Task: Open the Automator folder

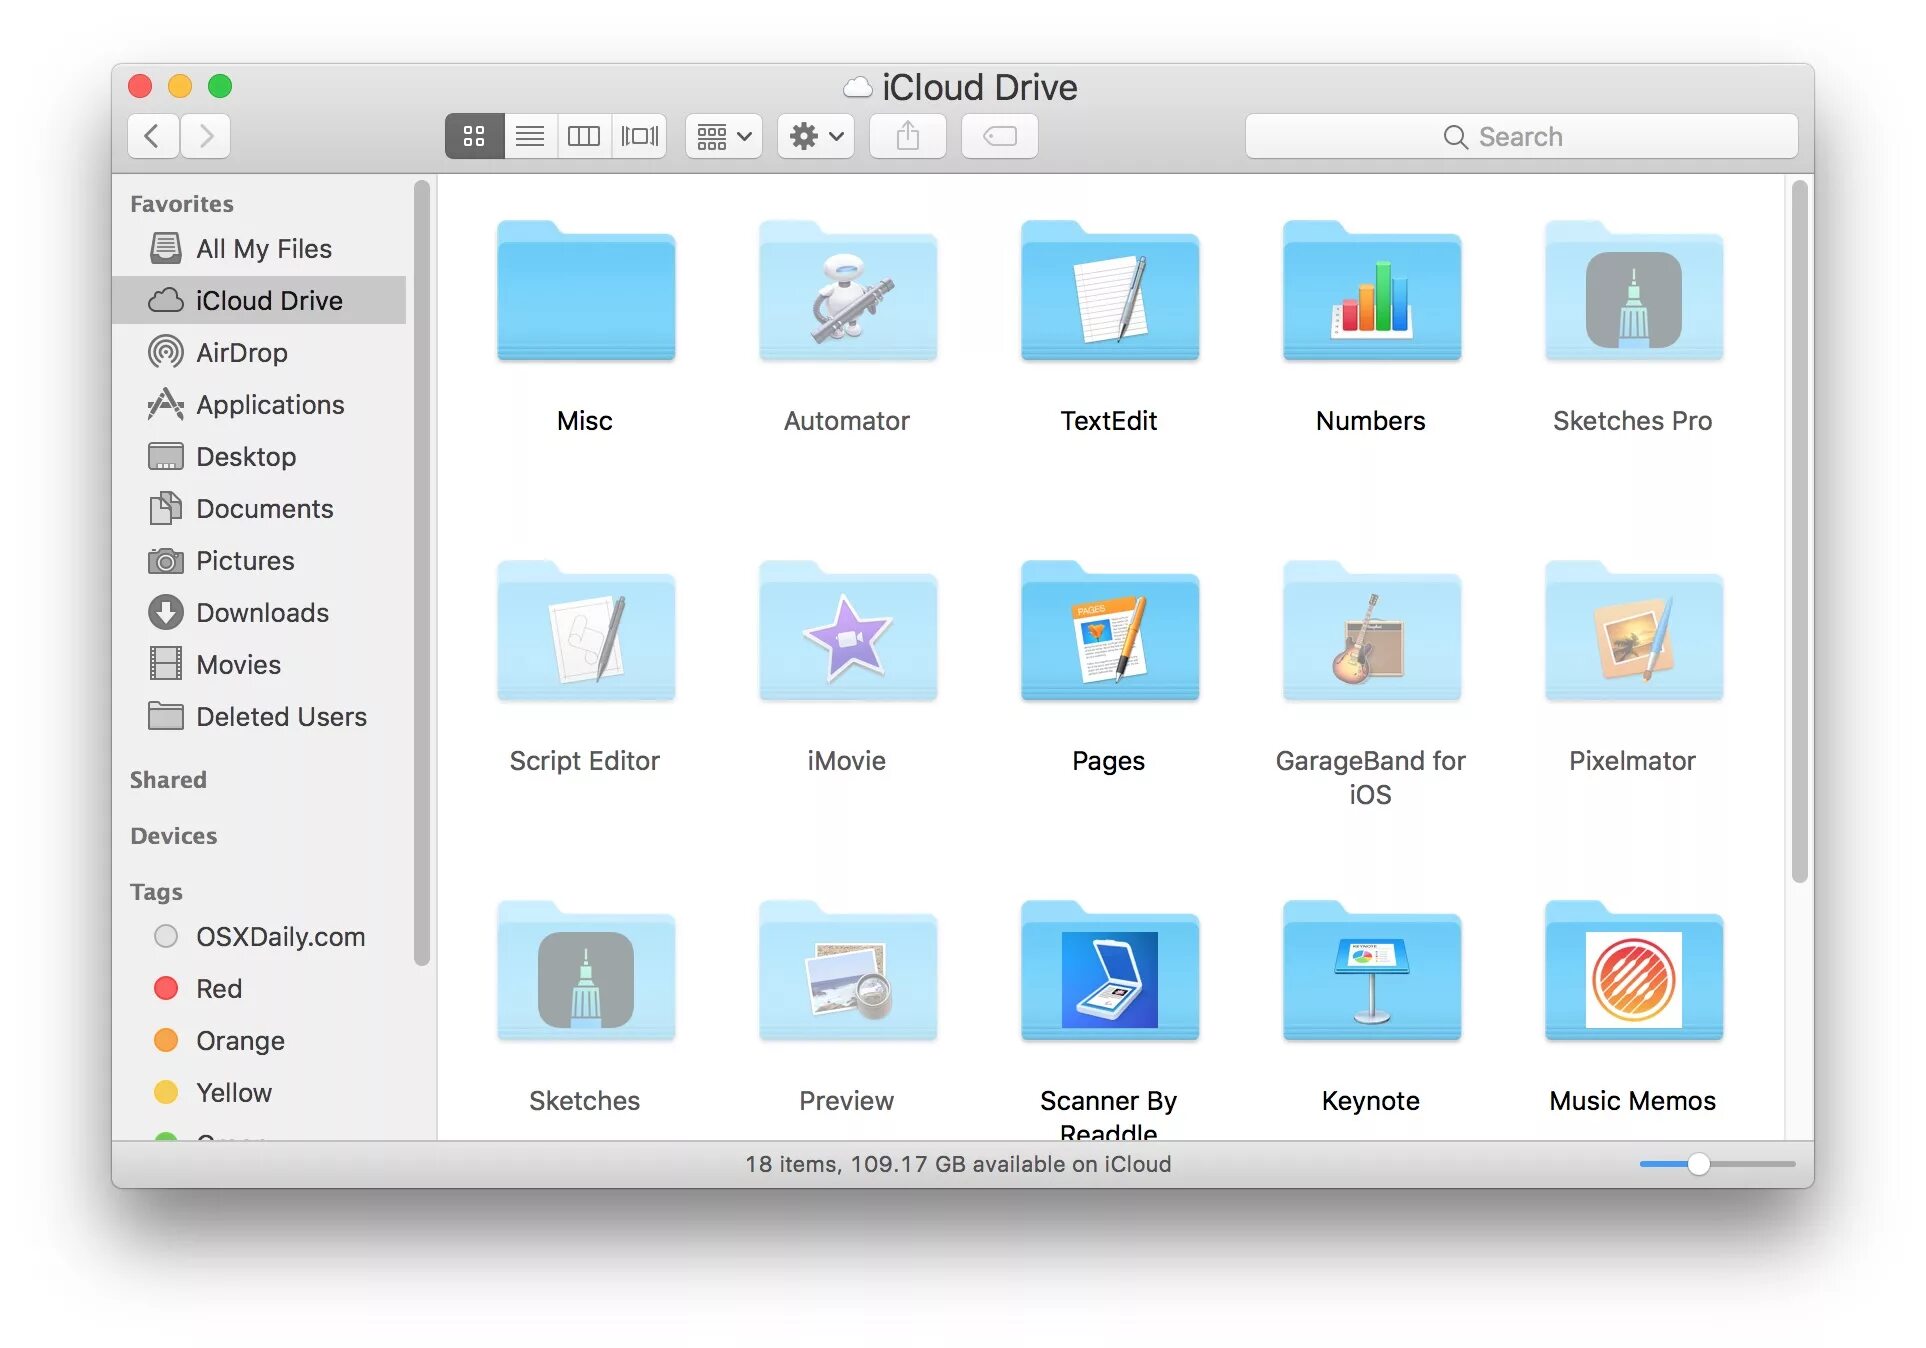Action: click(848, 291)
